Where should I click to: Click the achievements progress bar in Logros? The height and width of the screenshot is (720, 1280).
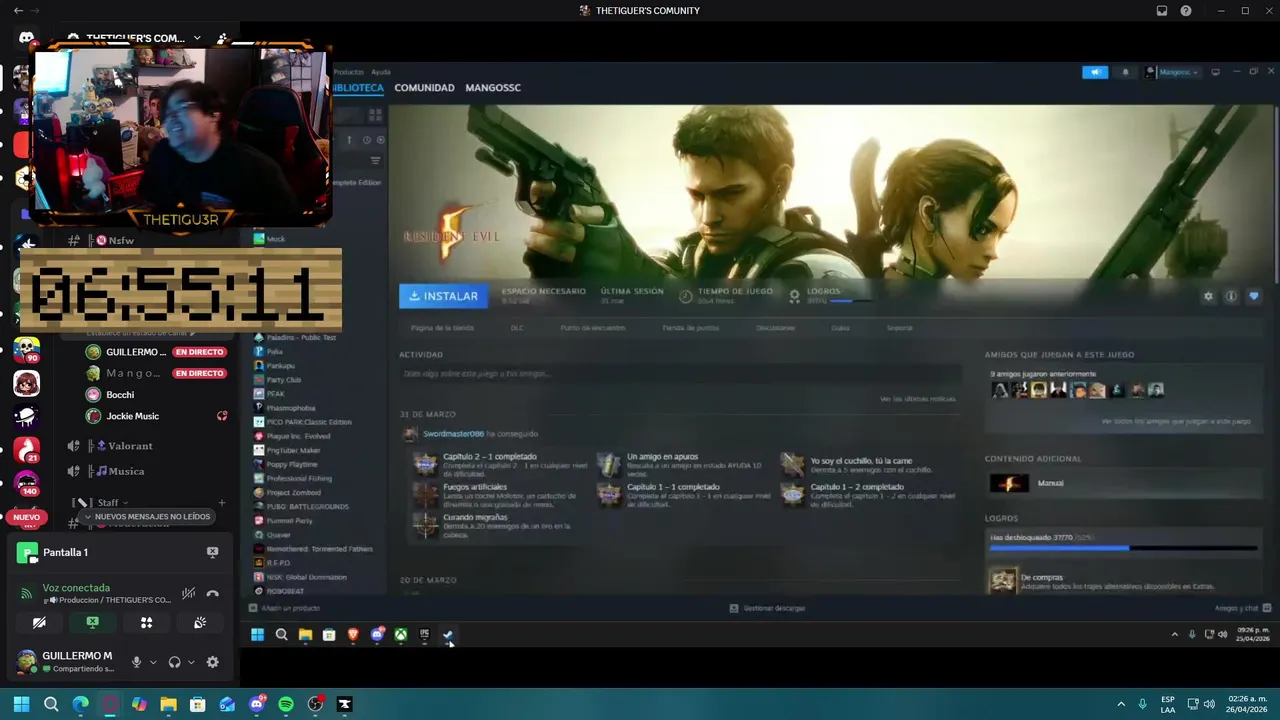[x=1123, y=548]
